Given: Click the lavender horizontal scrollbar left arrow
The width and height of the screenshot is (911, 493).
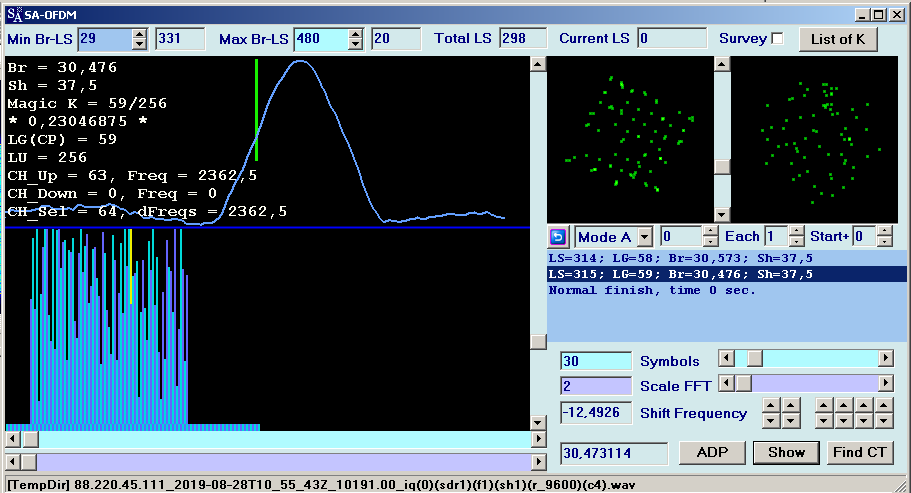Looking at the screenshot, I should coord(13,462).
